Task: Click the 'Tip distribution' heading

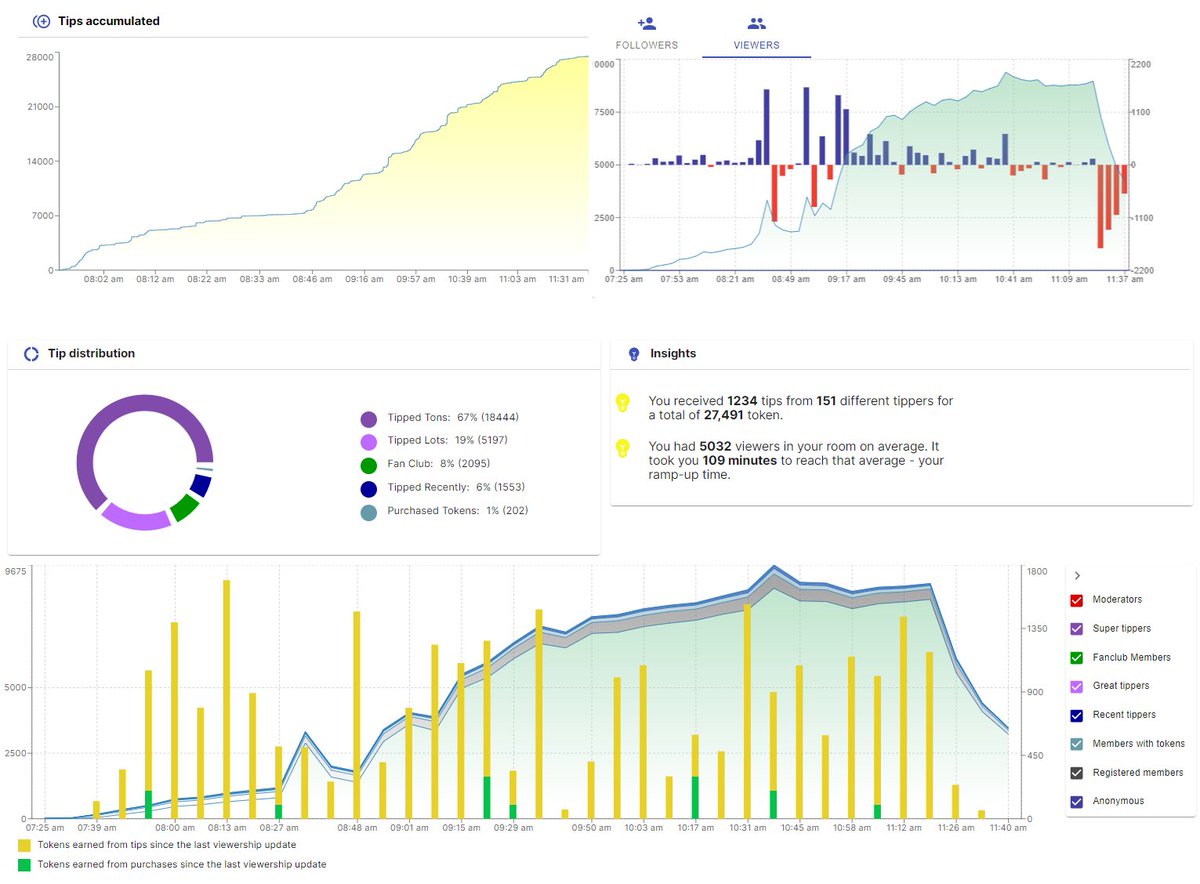Action: click(x=92, y=354)
